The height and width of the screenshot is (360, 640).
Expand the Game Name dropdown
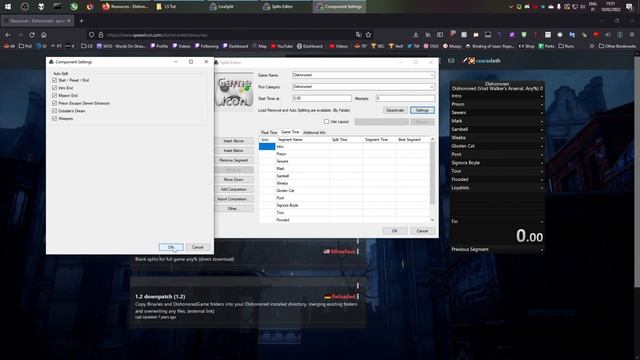432,75
